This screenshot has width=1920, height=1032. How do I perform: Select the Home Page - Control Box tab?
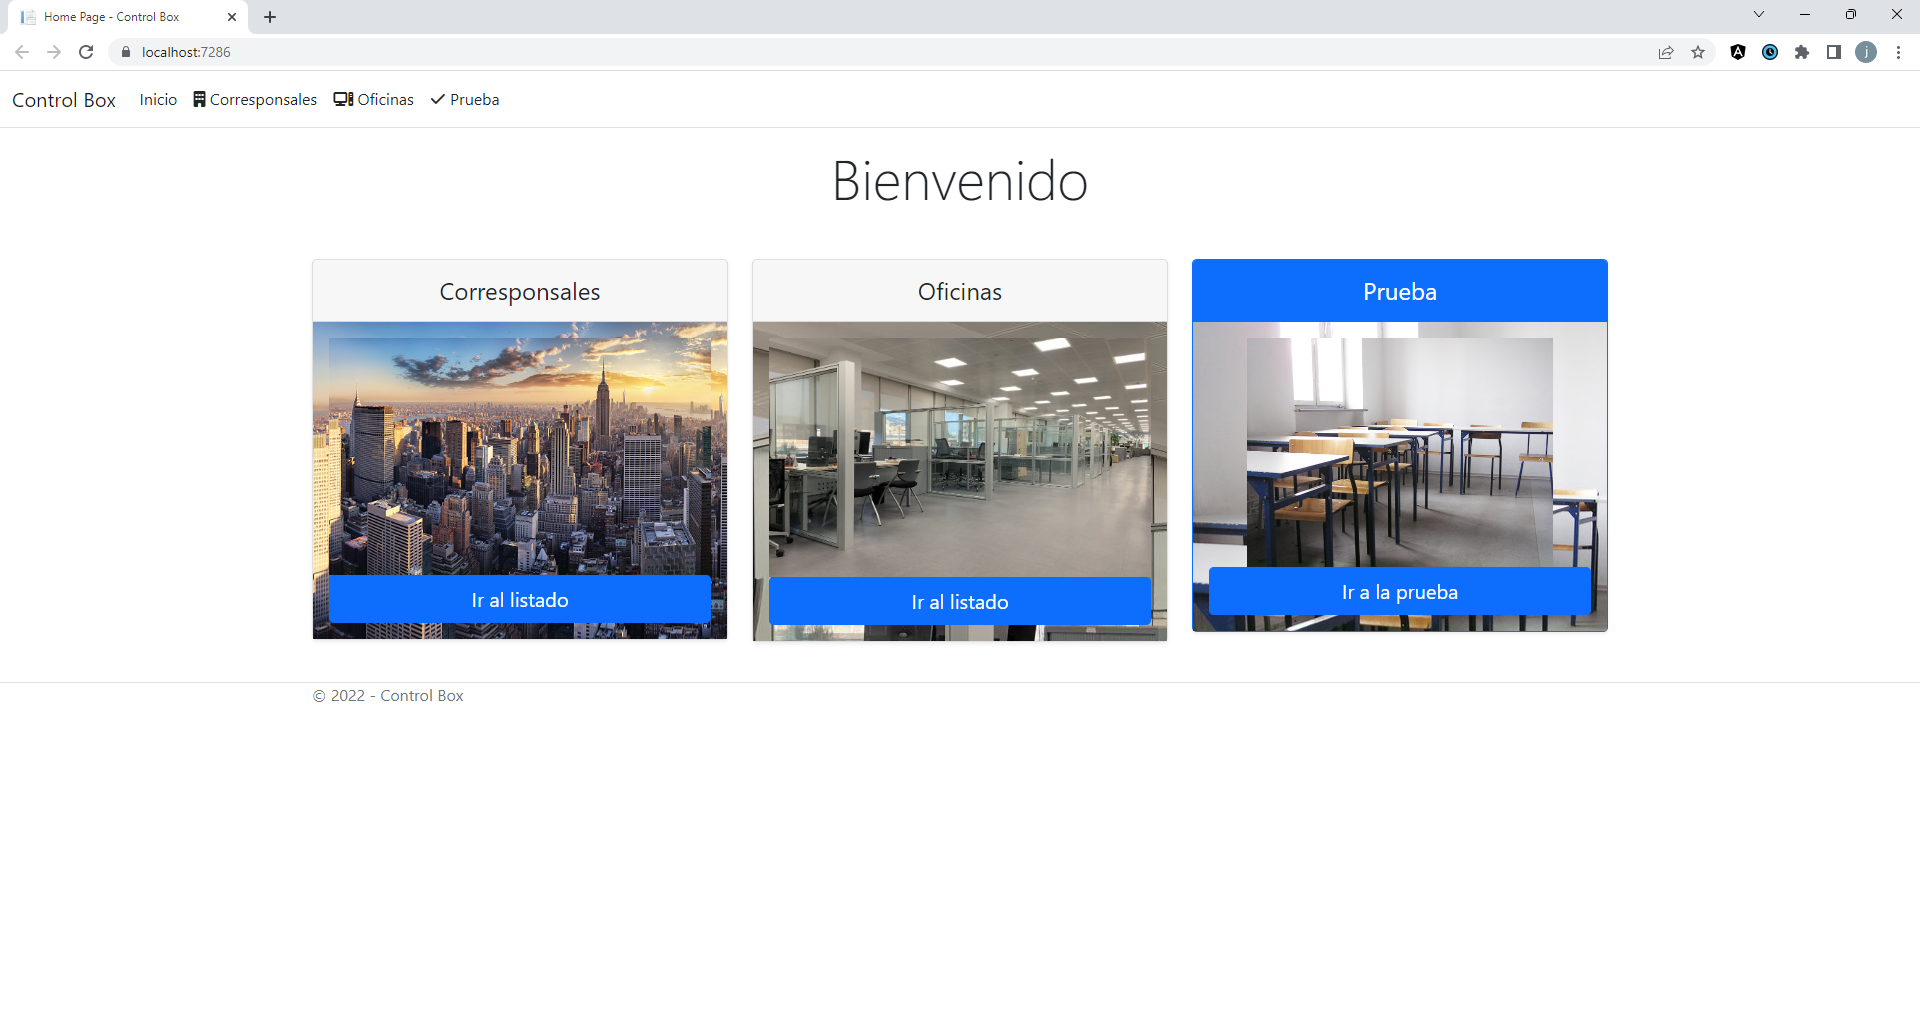(x=120, y=16)
